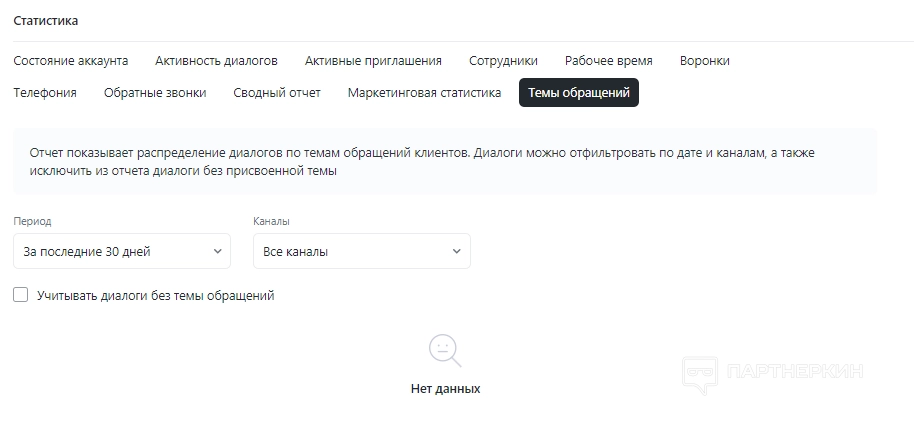Click the Партнеркин watermark logo icon
The image size is (914, 447).
(700, 373)
